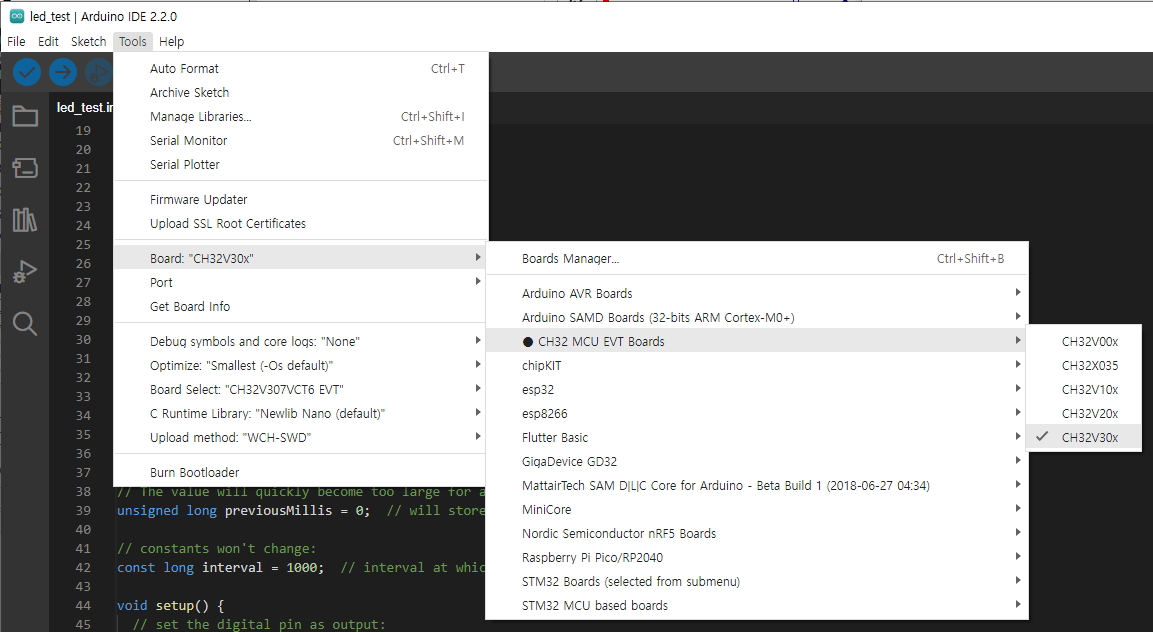Open the Debug sidebar icon
Viewport: 1153px width, 632px height.
tap(25, 271)
